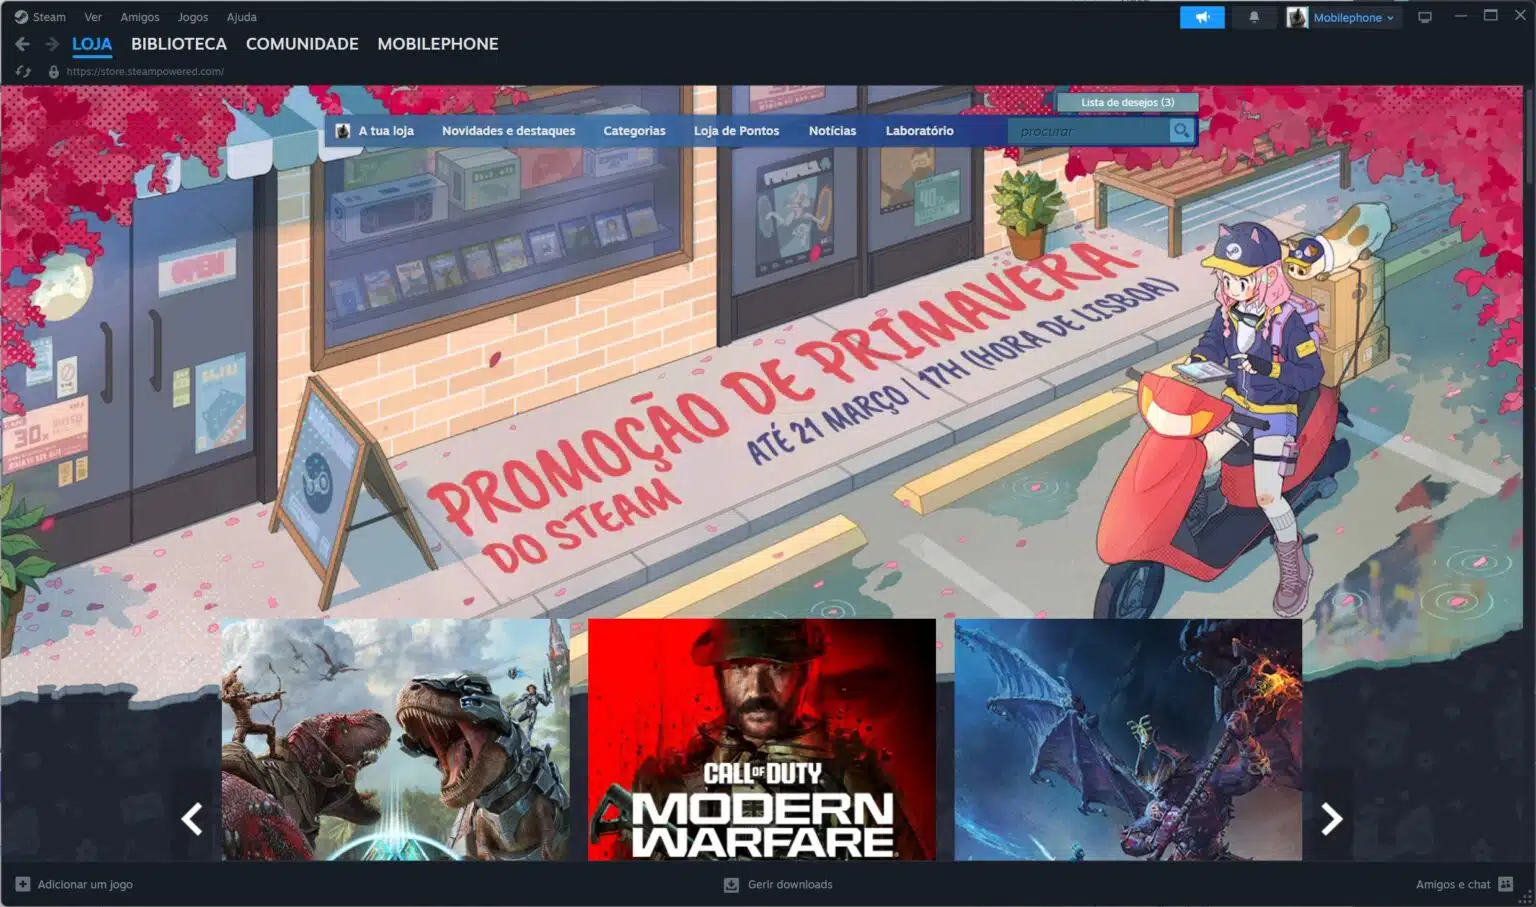Open the Categorias menu

coord(634,131)
